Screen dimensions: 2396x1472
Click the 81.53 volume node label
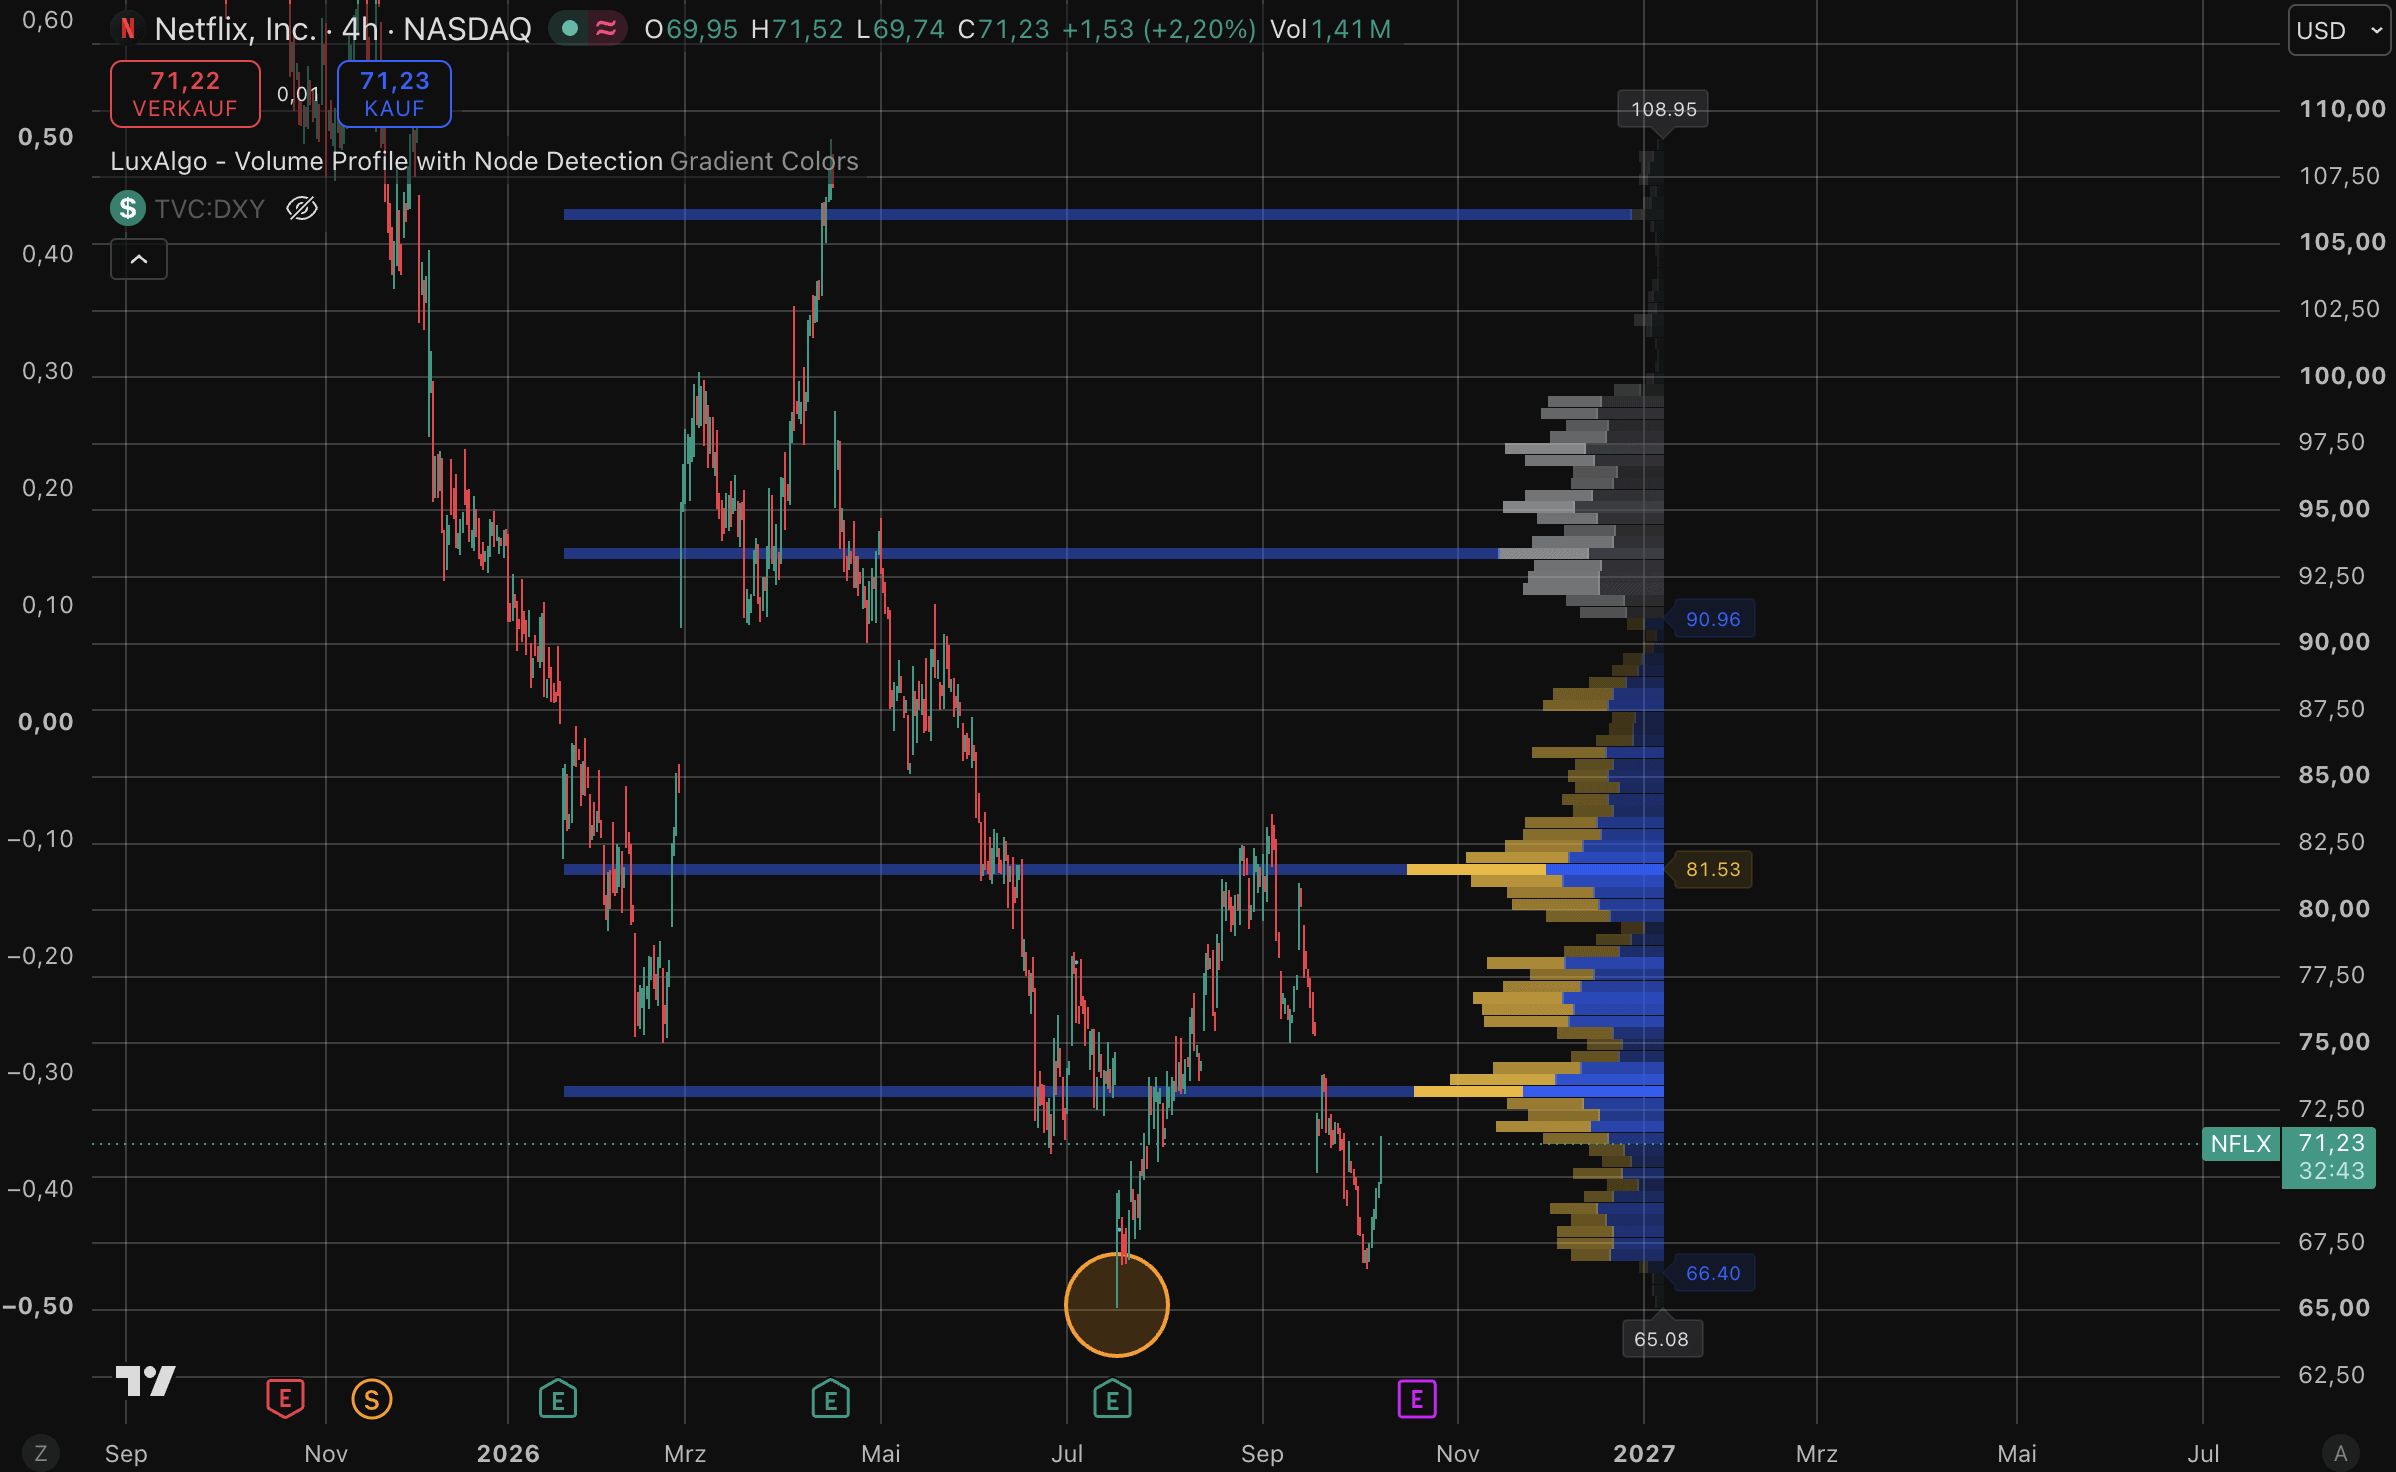click(x=1713, y=869)
